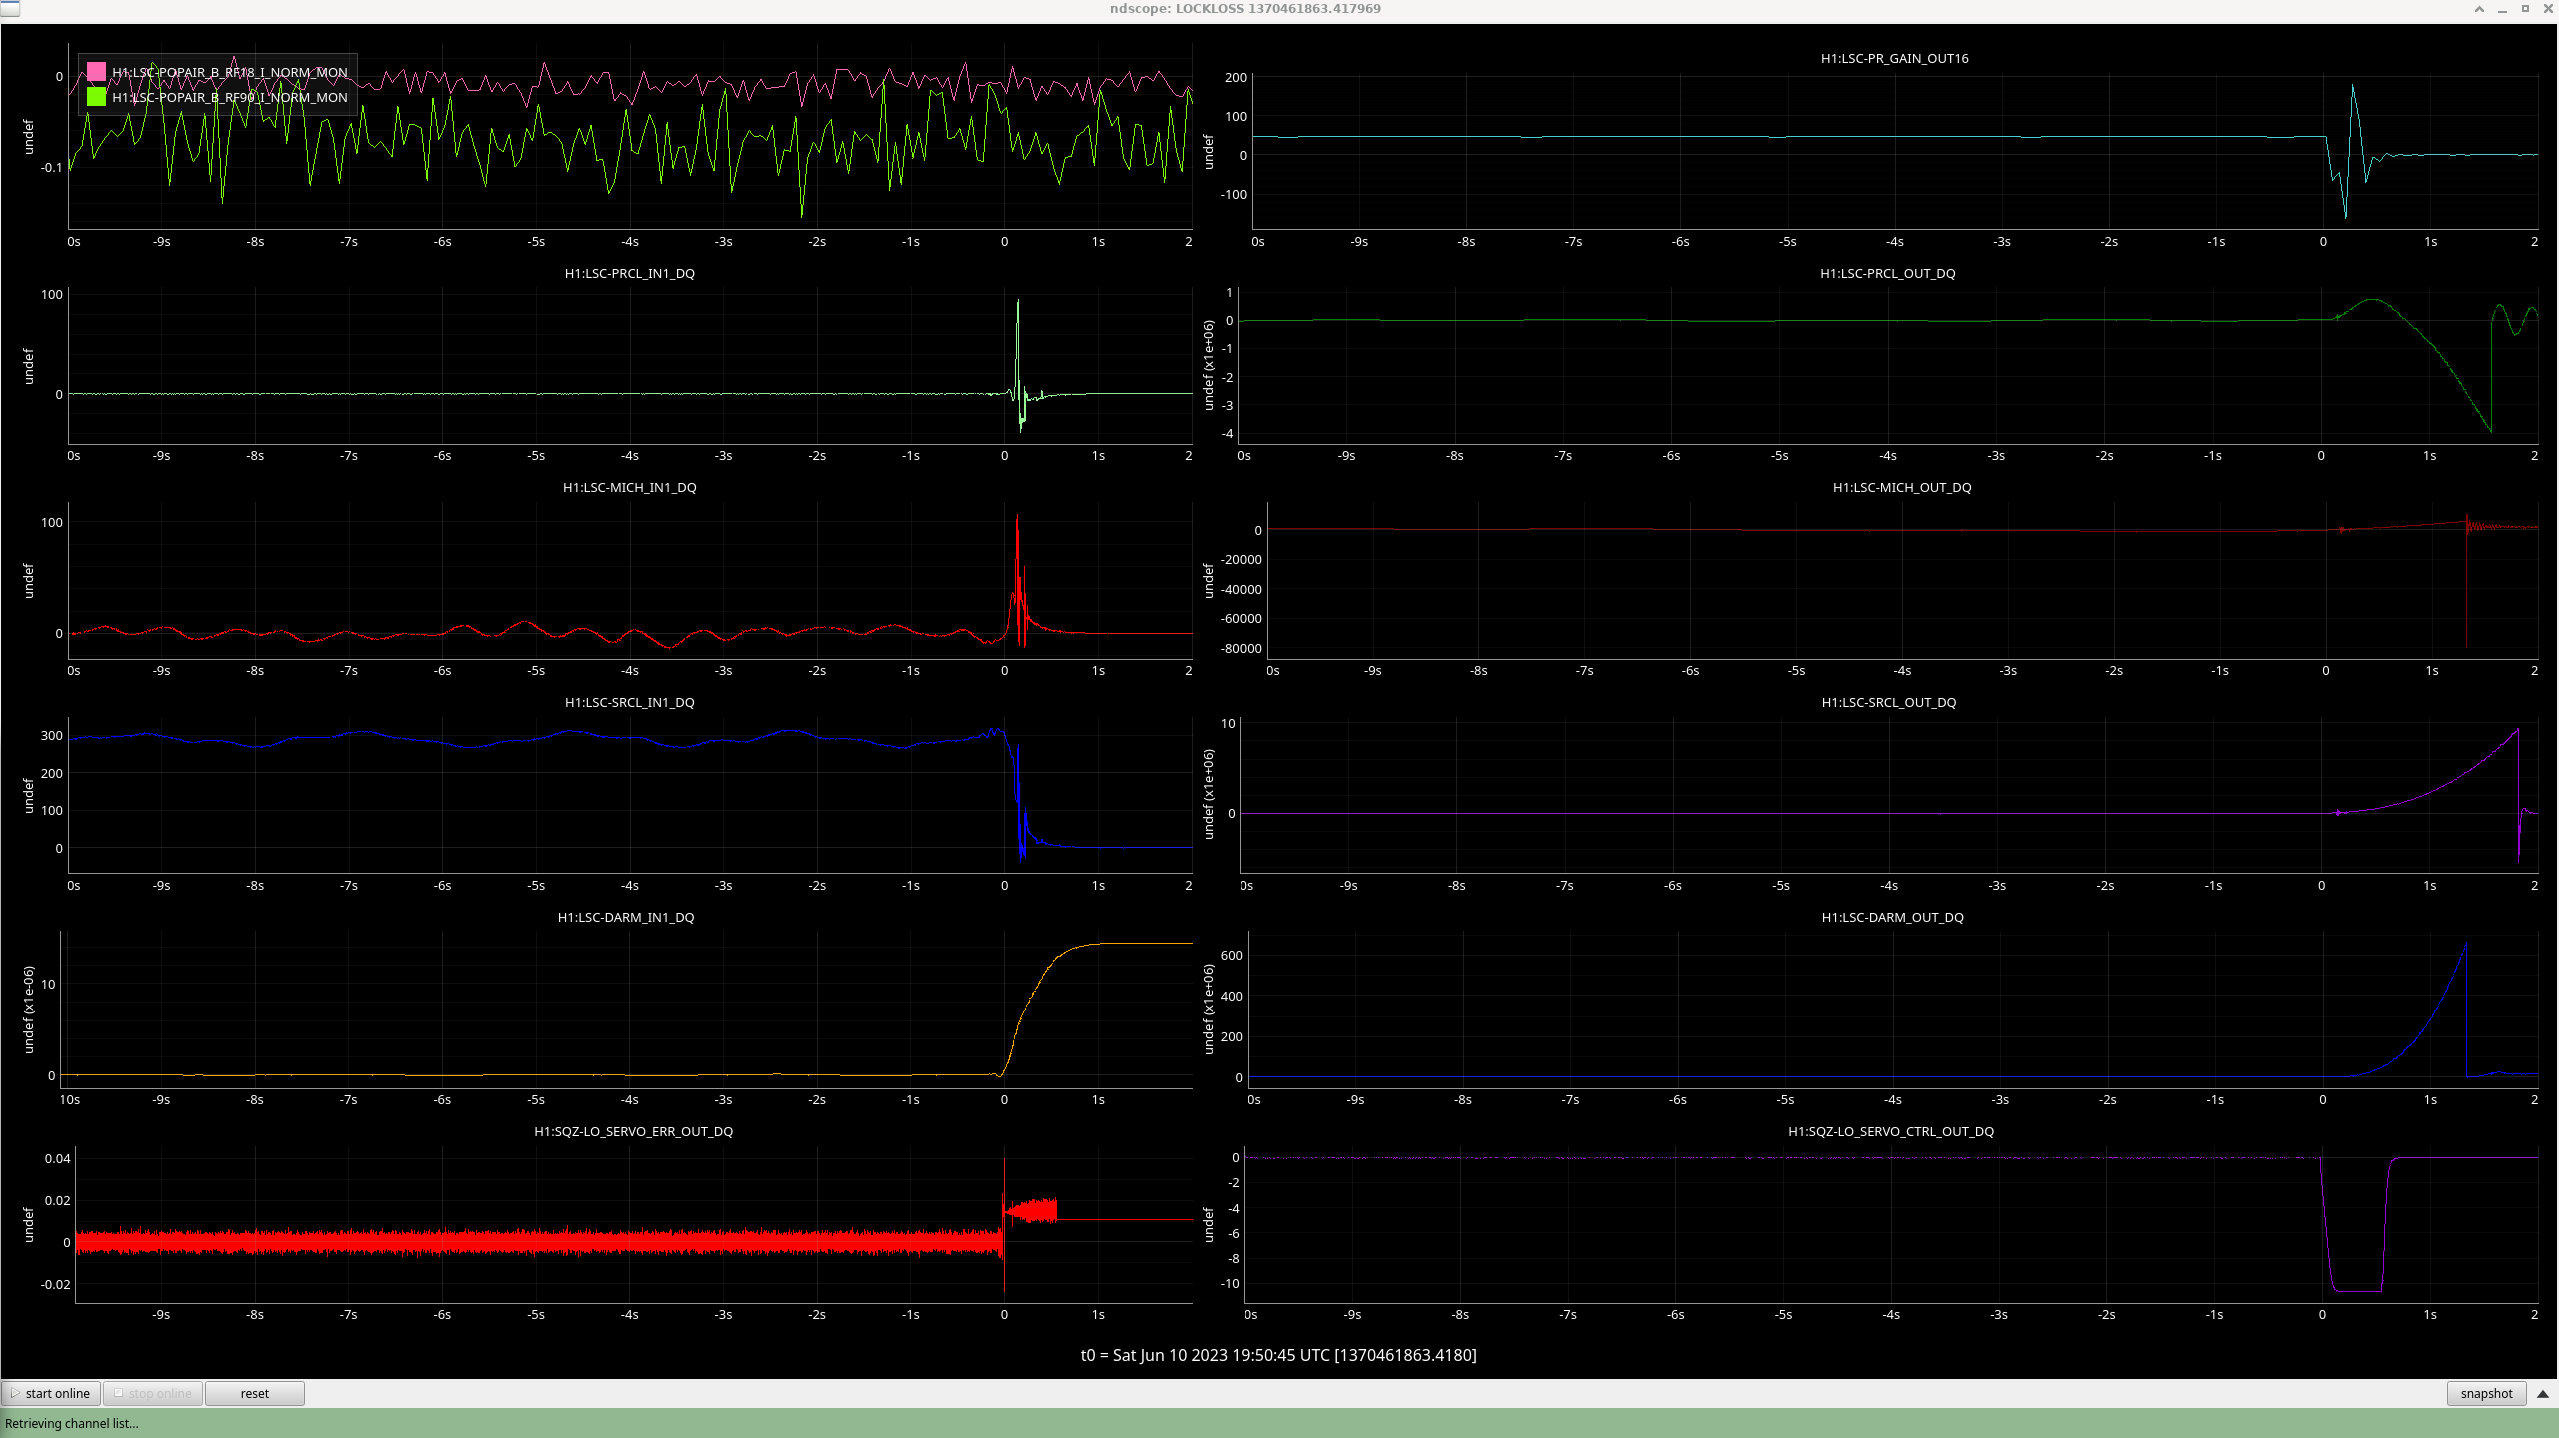Click the H1:SQZ-LO_SERVO_ERR_OUT_DQ plot title
This screenshot has width=2559, height=1438.
click(x=633, y=1131)
